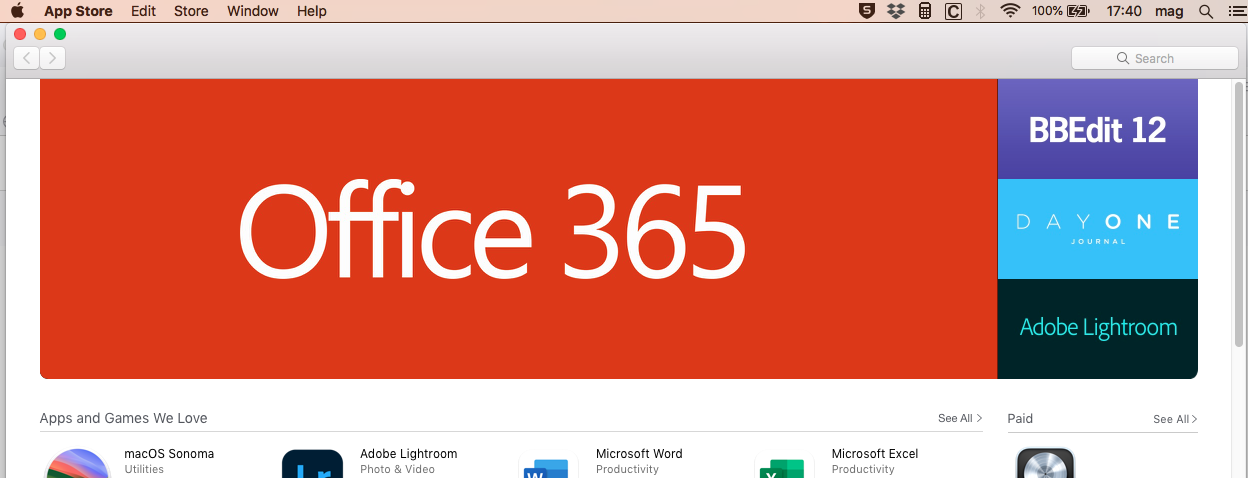
Task: Click Productivity under Microsoft Word
Action: [x=627, y=469]
